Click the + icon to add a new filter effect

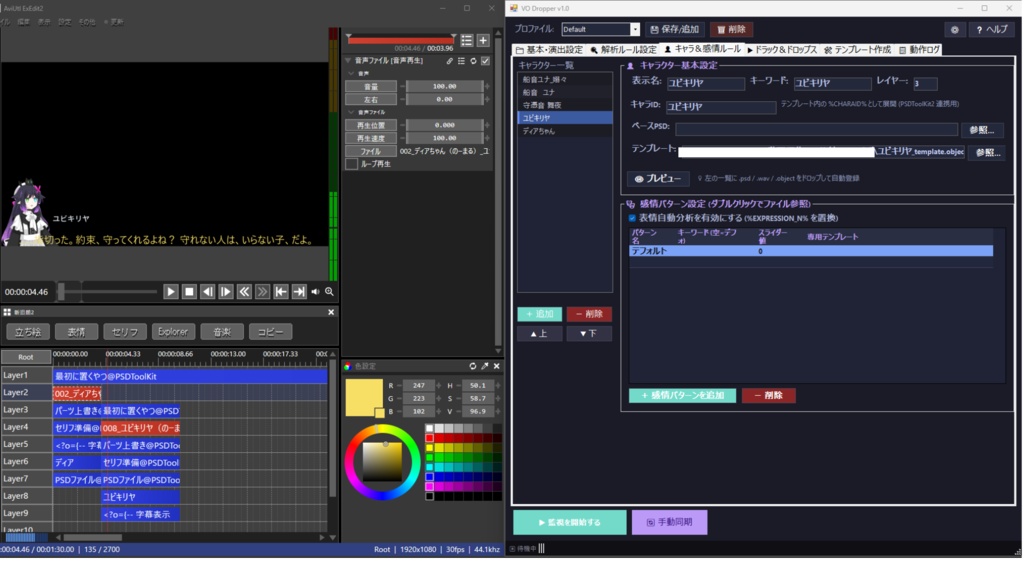pos(483,40)
